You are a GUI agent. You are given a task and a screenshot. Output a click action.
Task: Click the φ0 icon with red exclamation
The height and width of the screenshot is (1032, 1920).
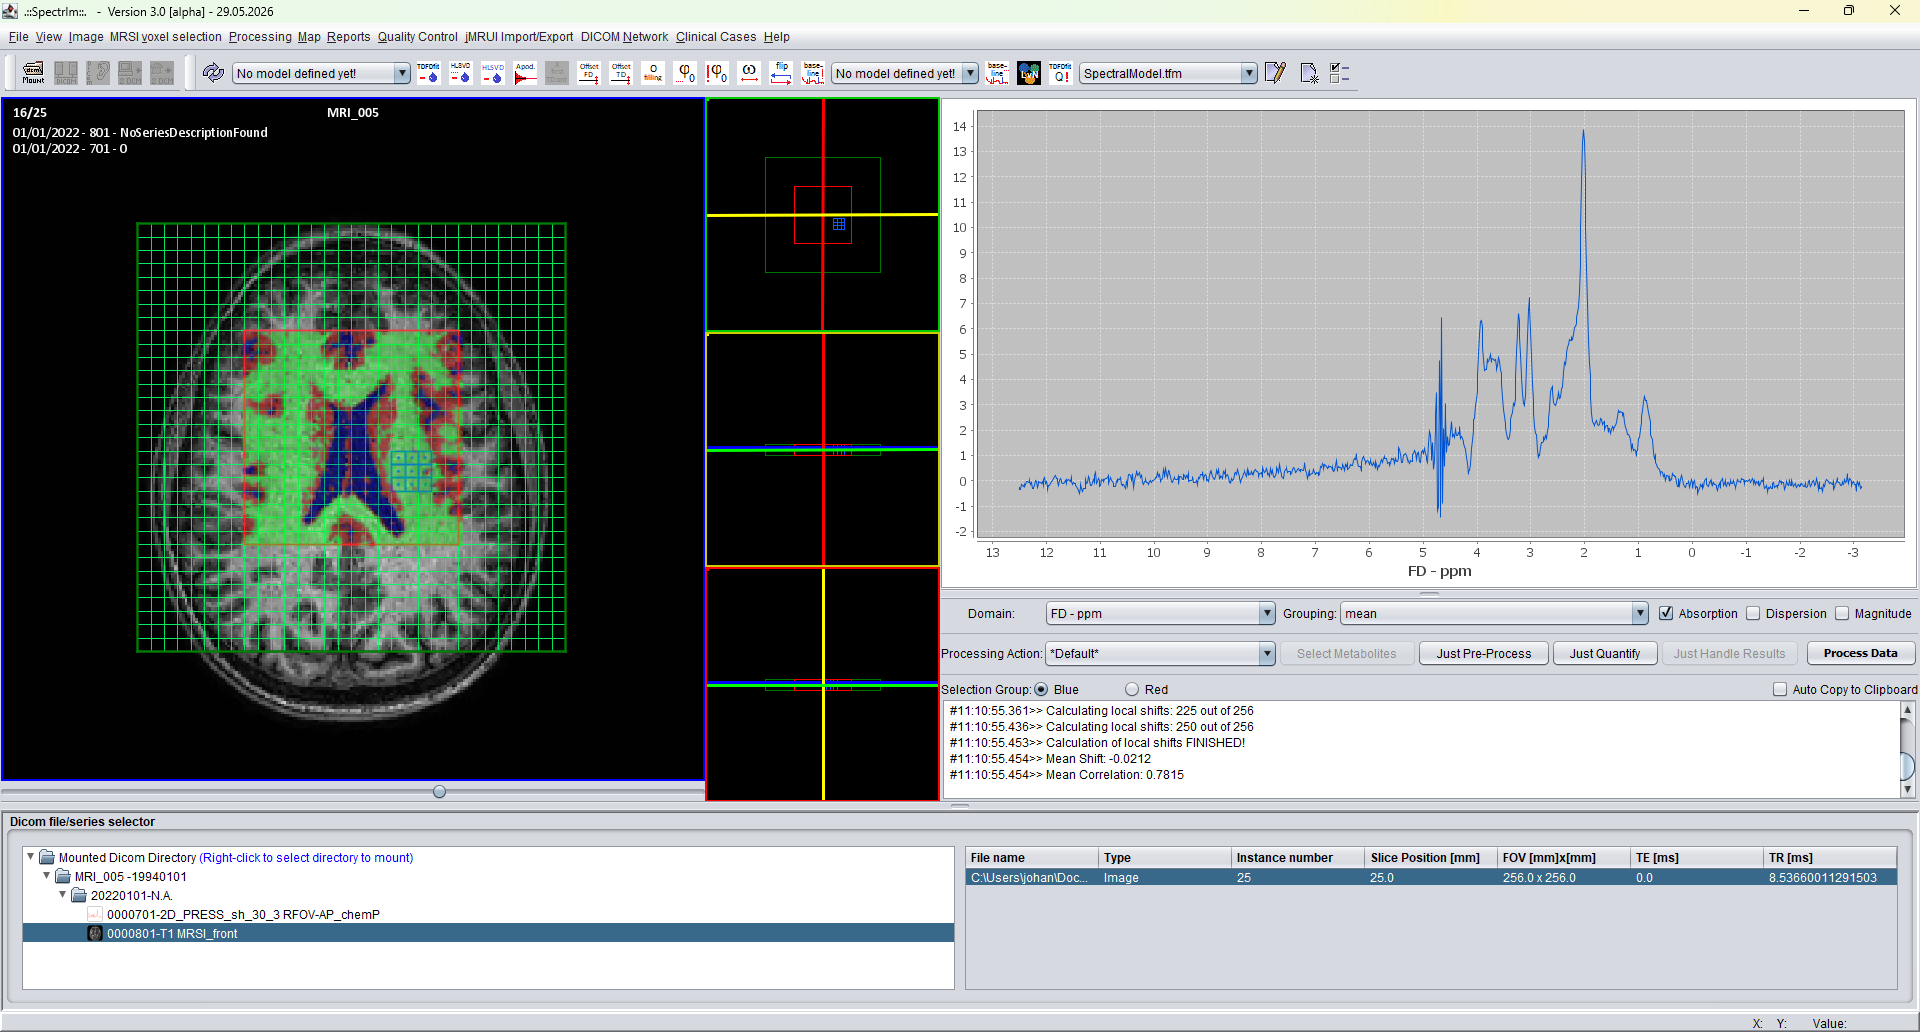pyautogui.click(x=717, y=73)
